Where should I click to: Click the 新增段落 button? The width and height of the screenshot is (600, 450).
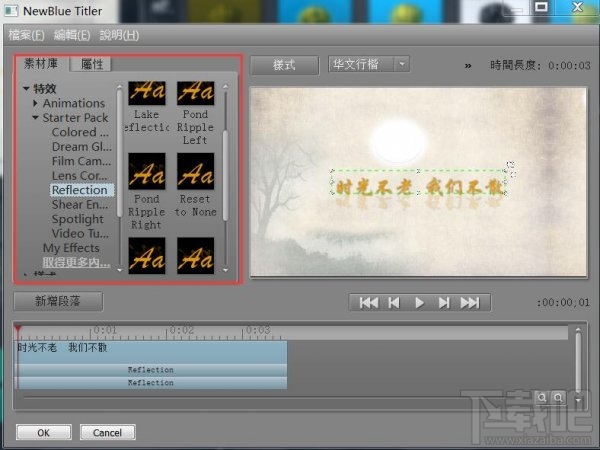coord(58,301)
